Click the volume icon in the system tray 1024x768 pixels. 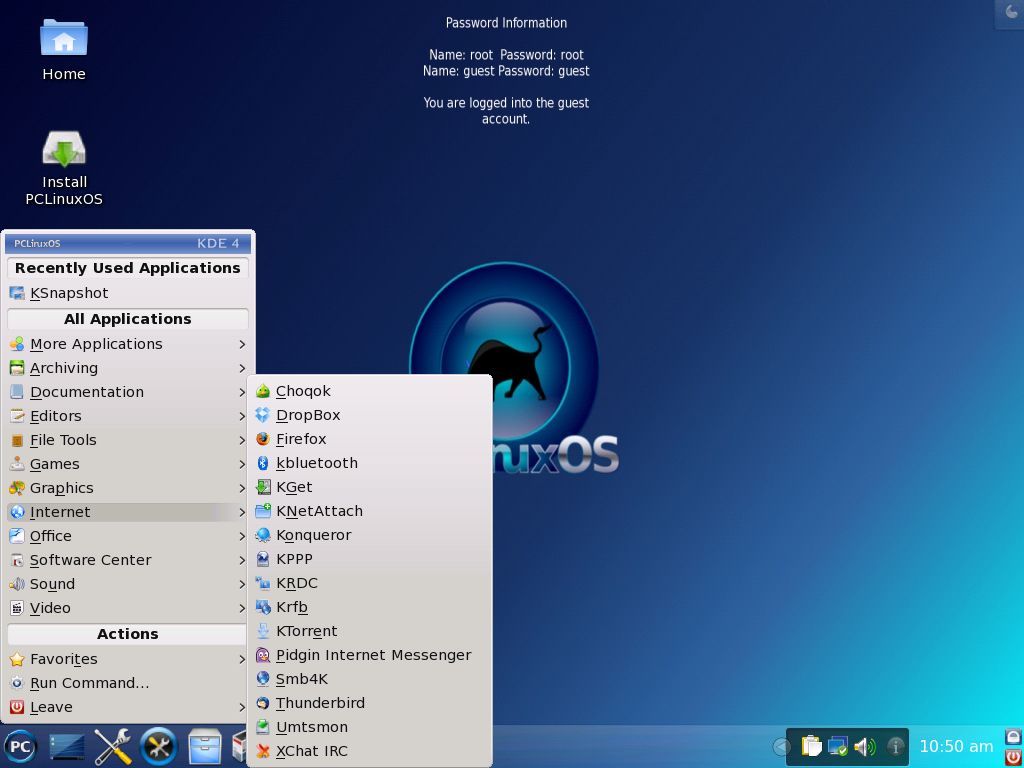(864, 746)
